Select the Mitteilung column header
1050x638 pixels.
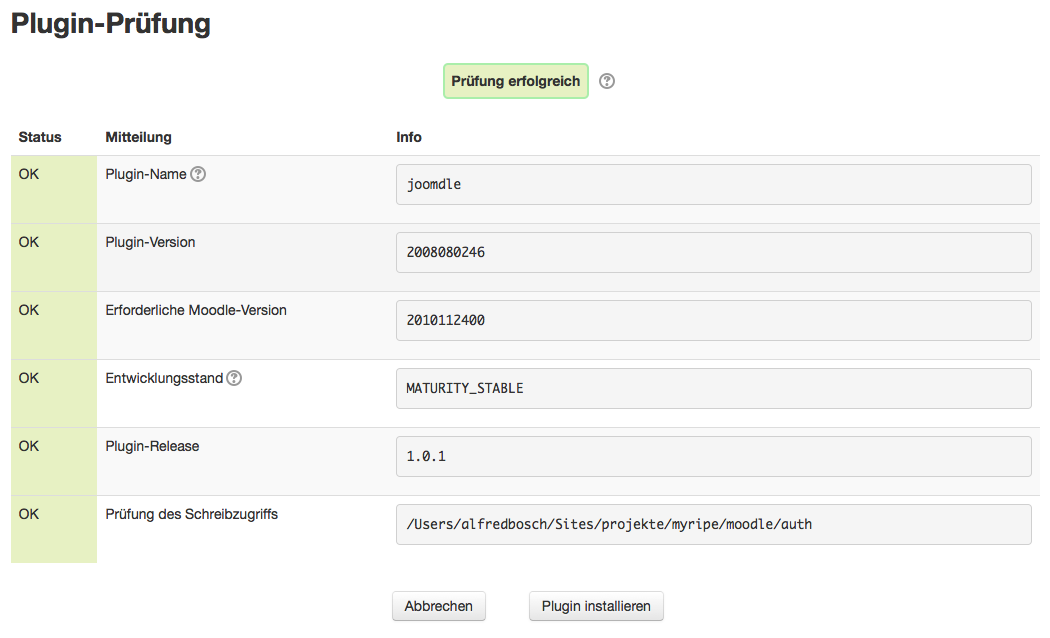(x=138, y=137)
